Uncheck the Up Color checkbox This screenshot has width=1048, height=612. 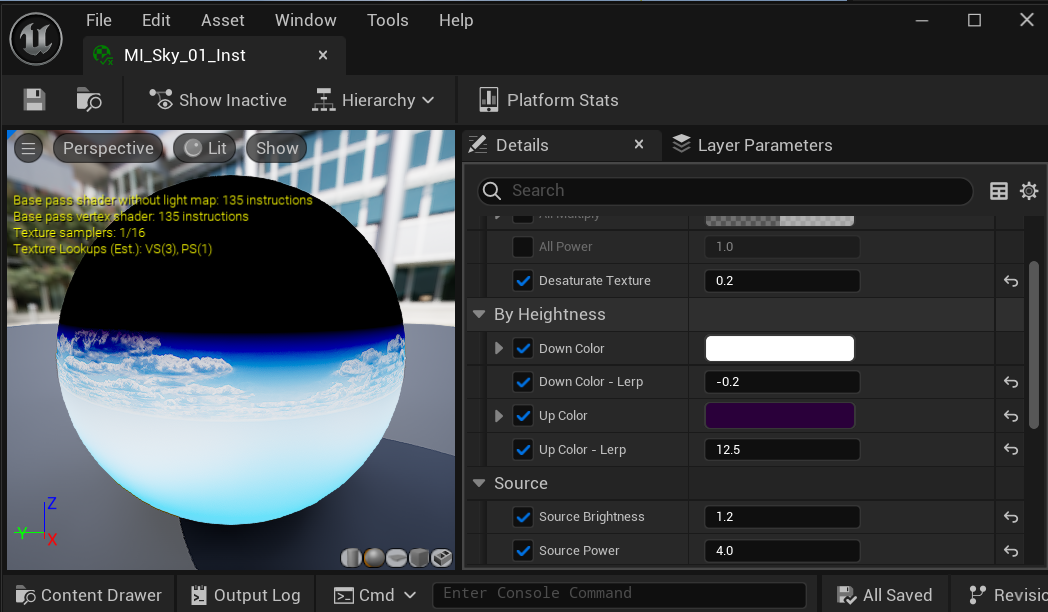tap(523, 416)
